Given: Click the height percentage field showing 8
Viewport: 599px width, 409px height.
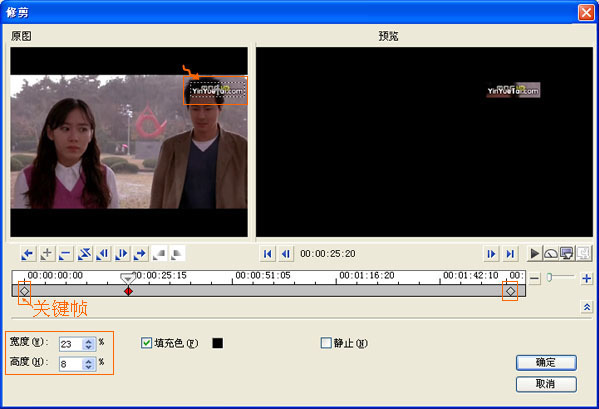Looking at the screenshot, I should (71, 364).
